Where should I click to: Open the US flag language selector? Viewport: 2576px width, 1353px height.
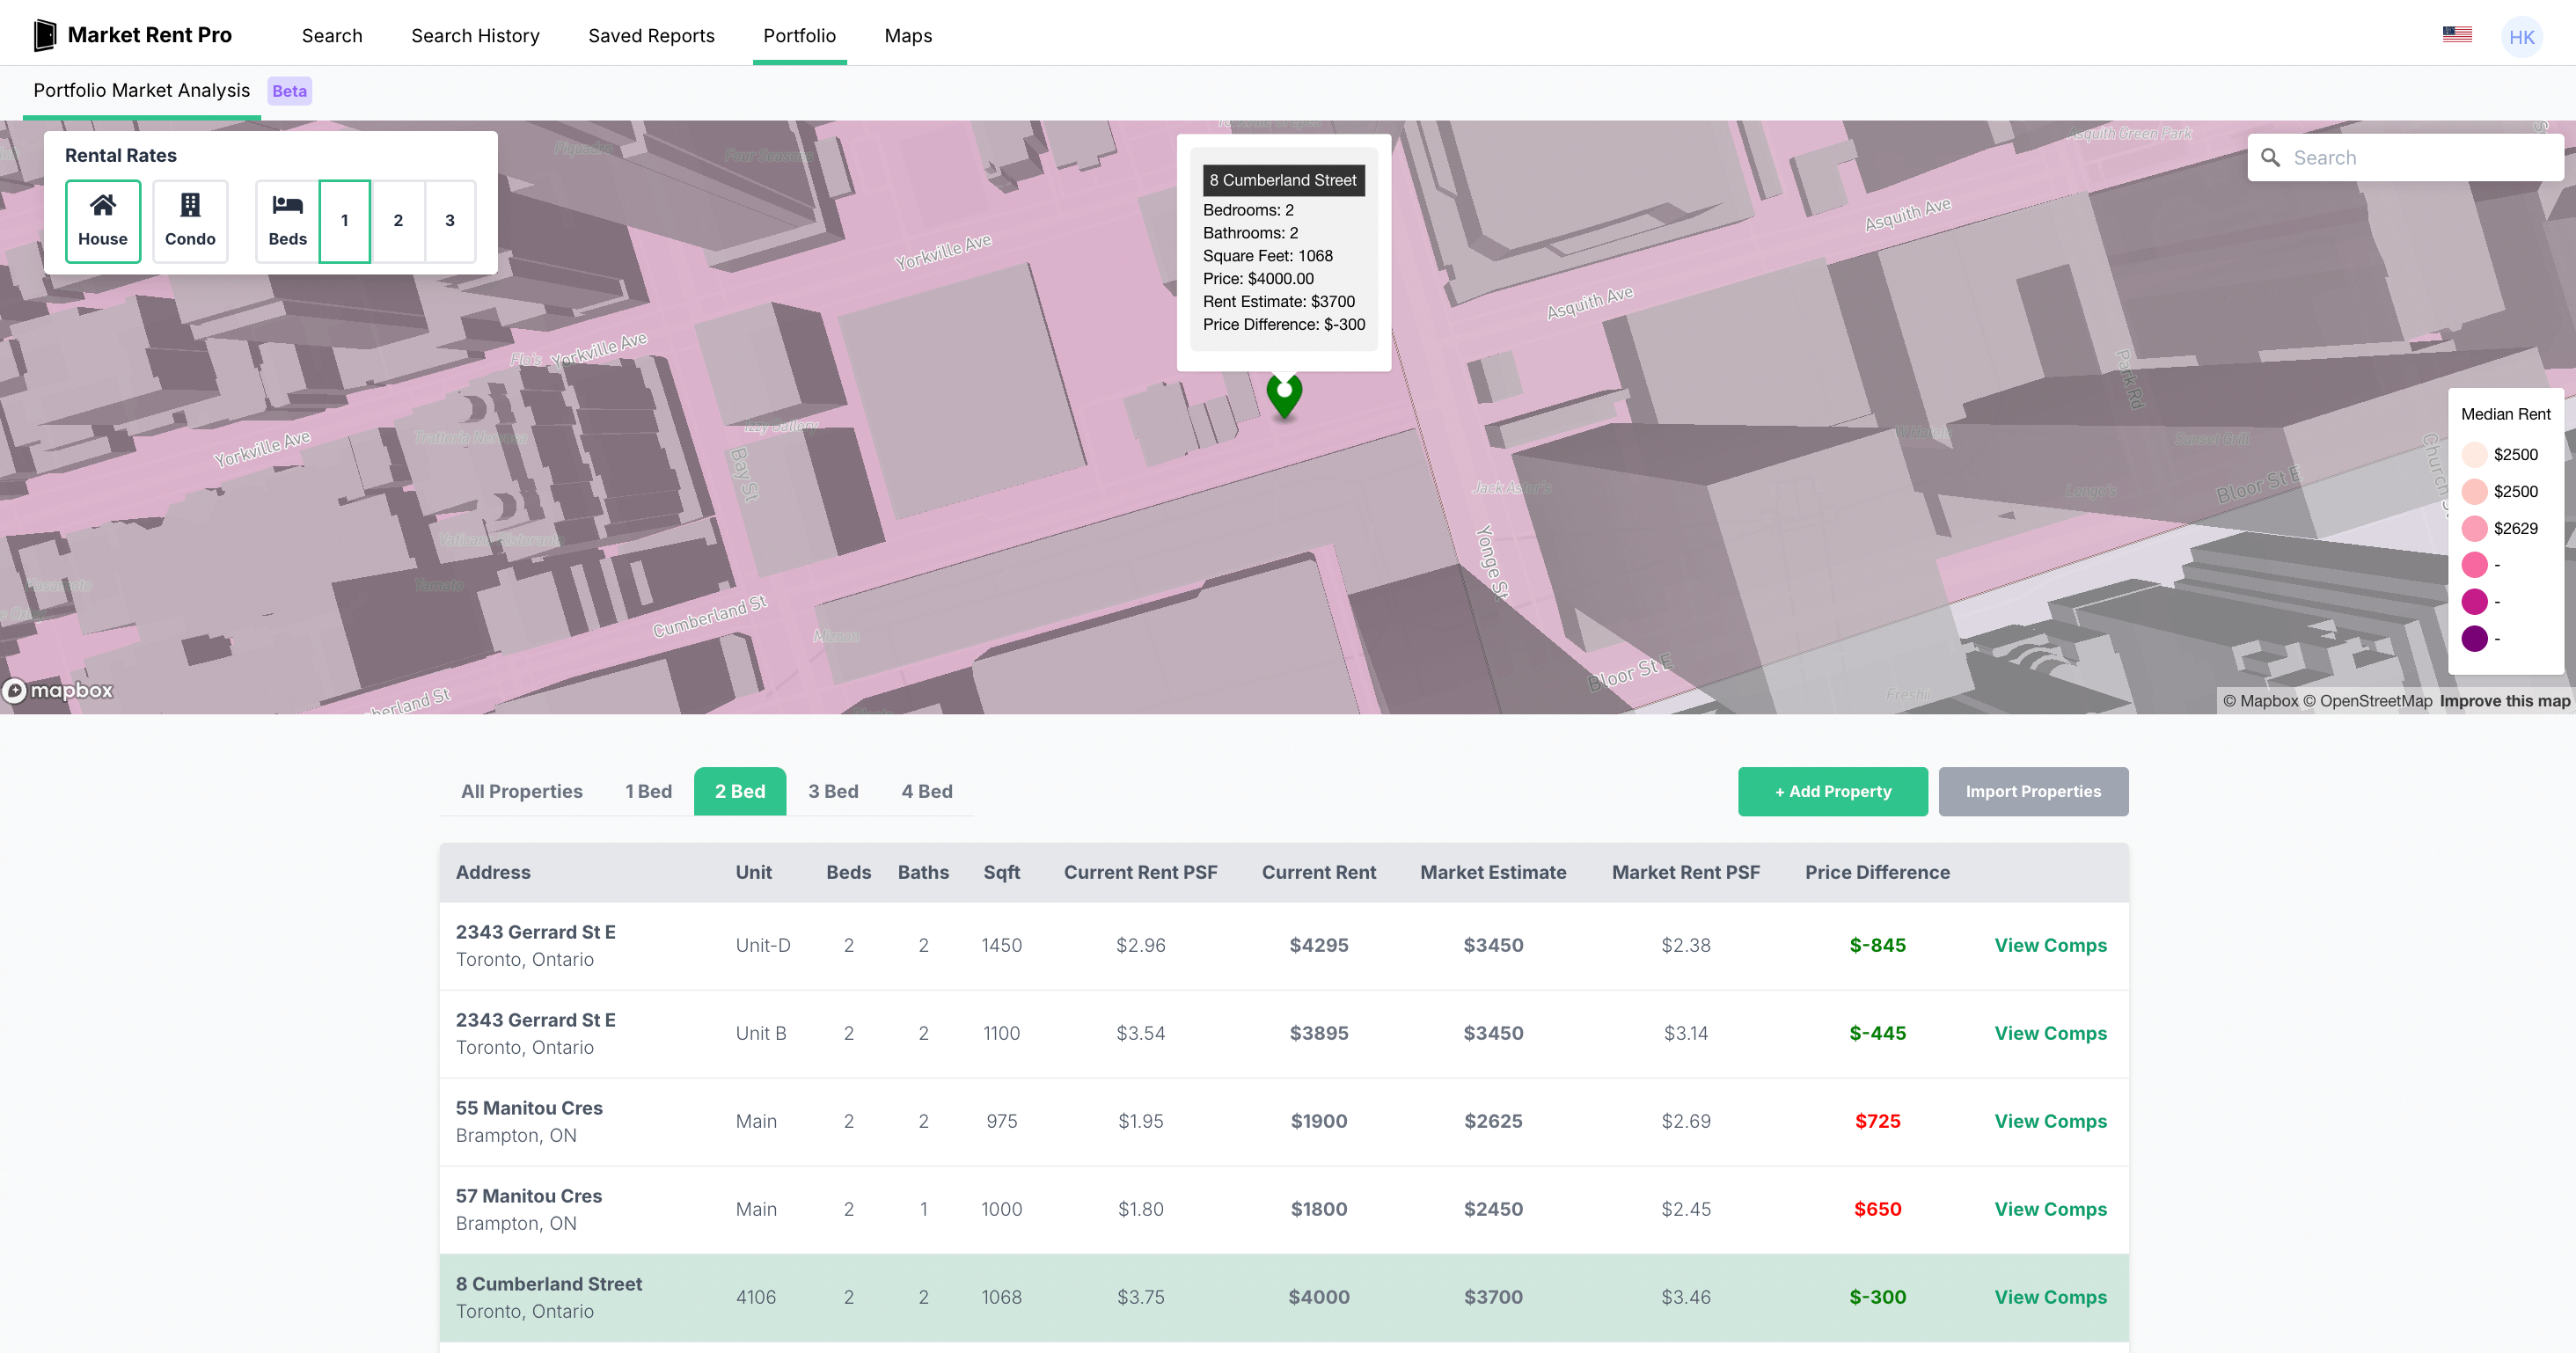[x=2458, y=34]
